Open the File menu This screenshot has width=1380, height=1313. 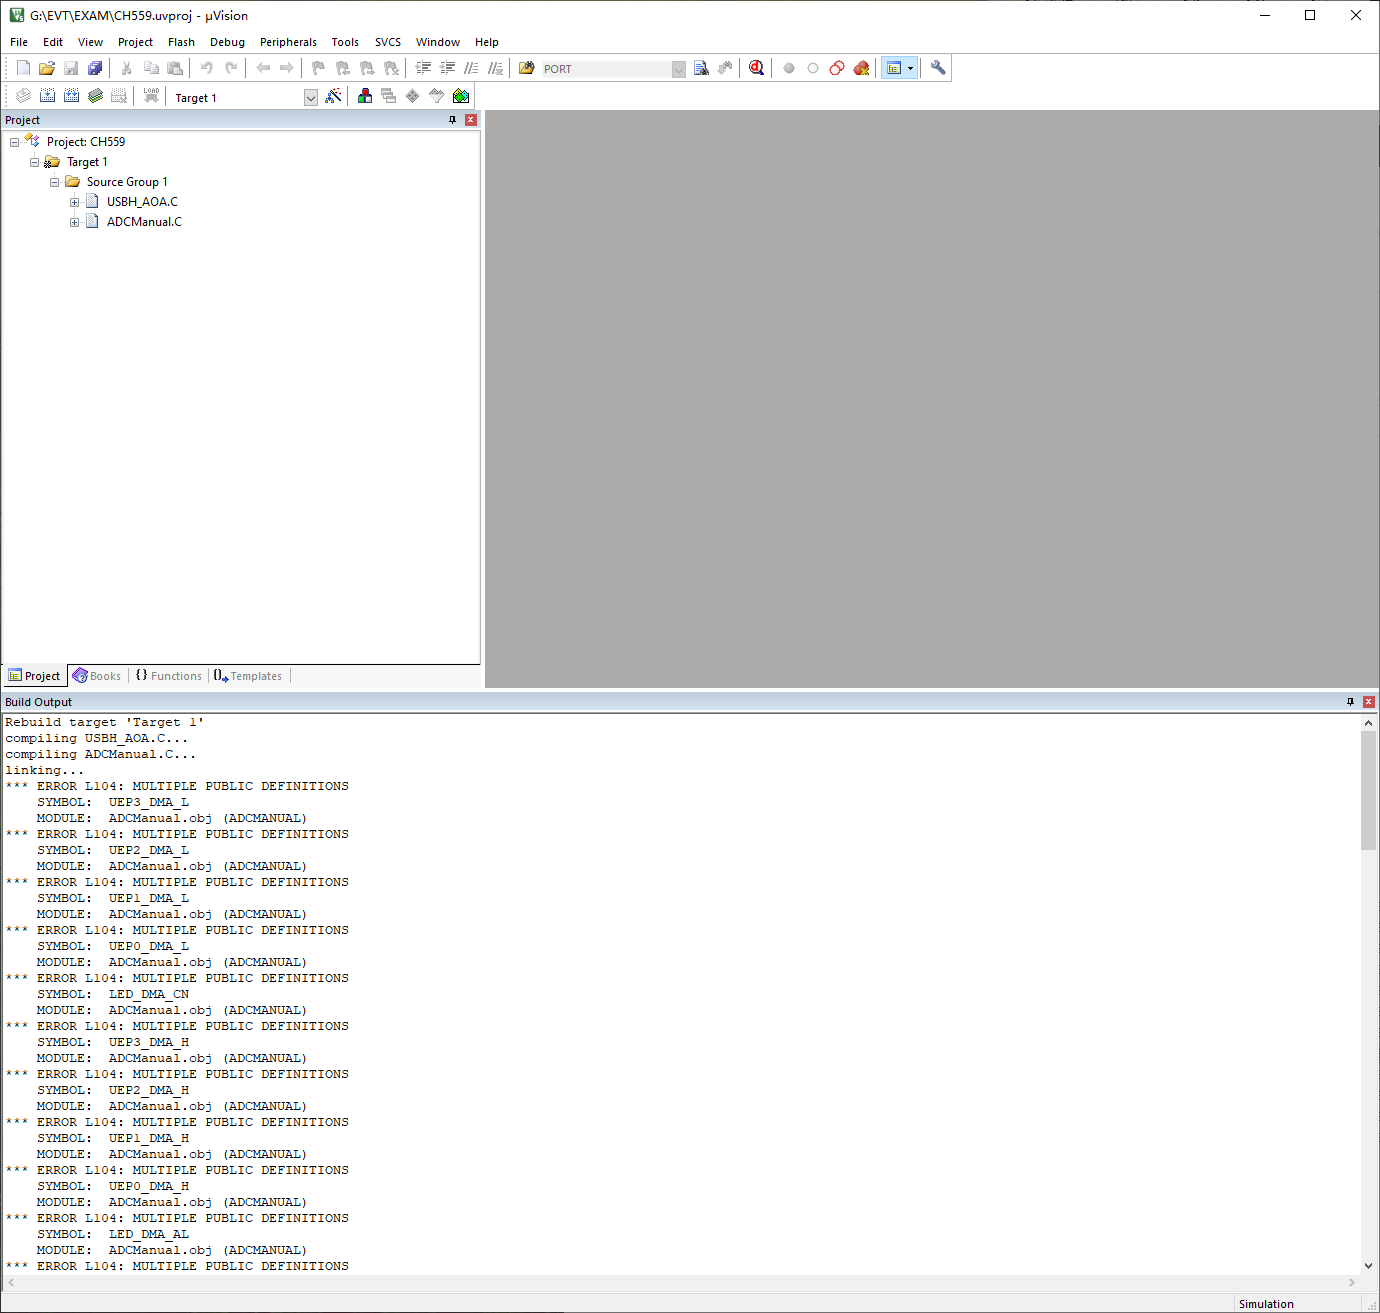coord(19,42)
